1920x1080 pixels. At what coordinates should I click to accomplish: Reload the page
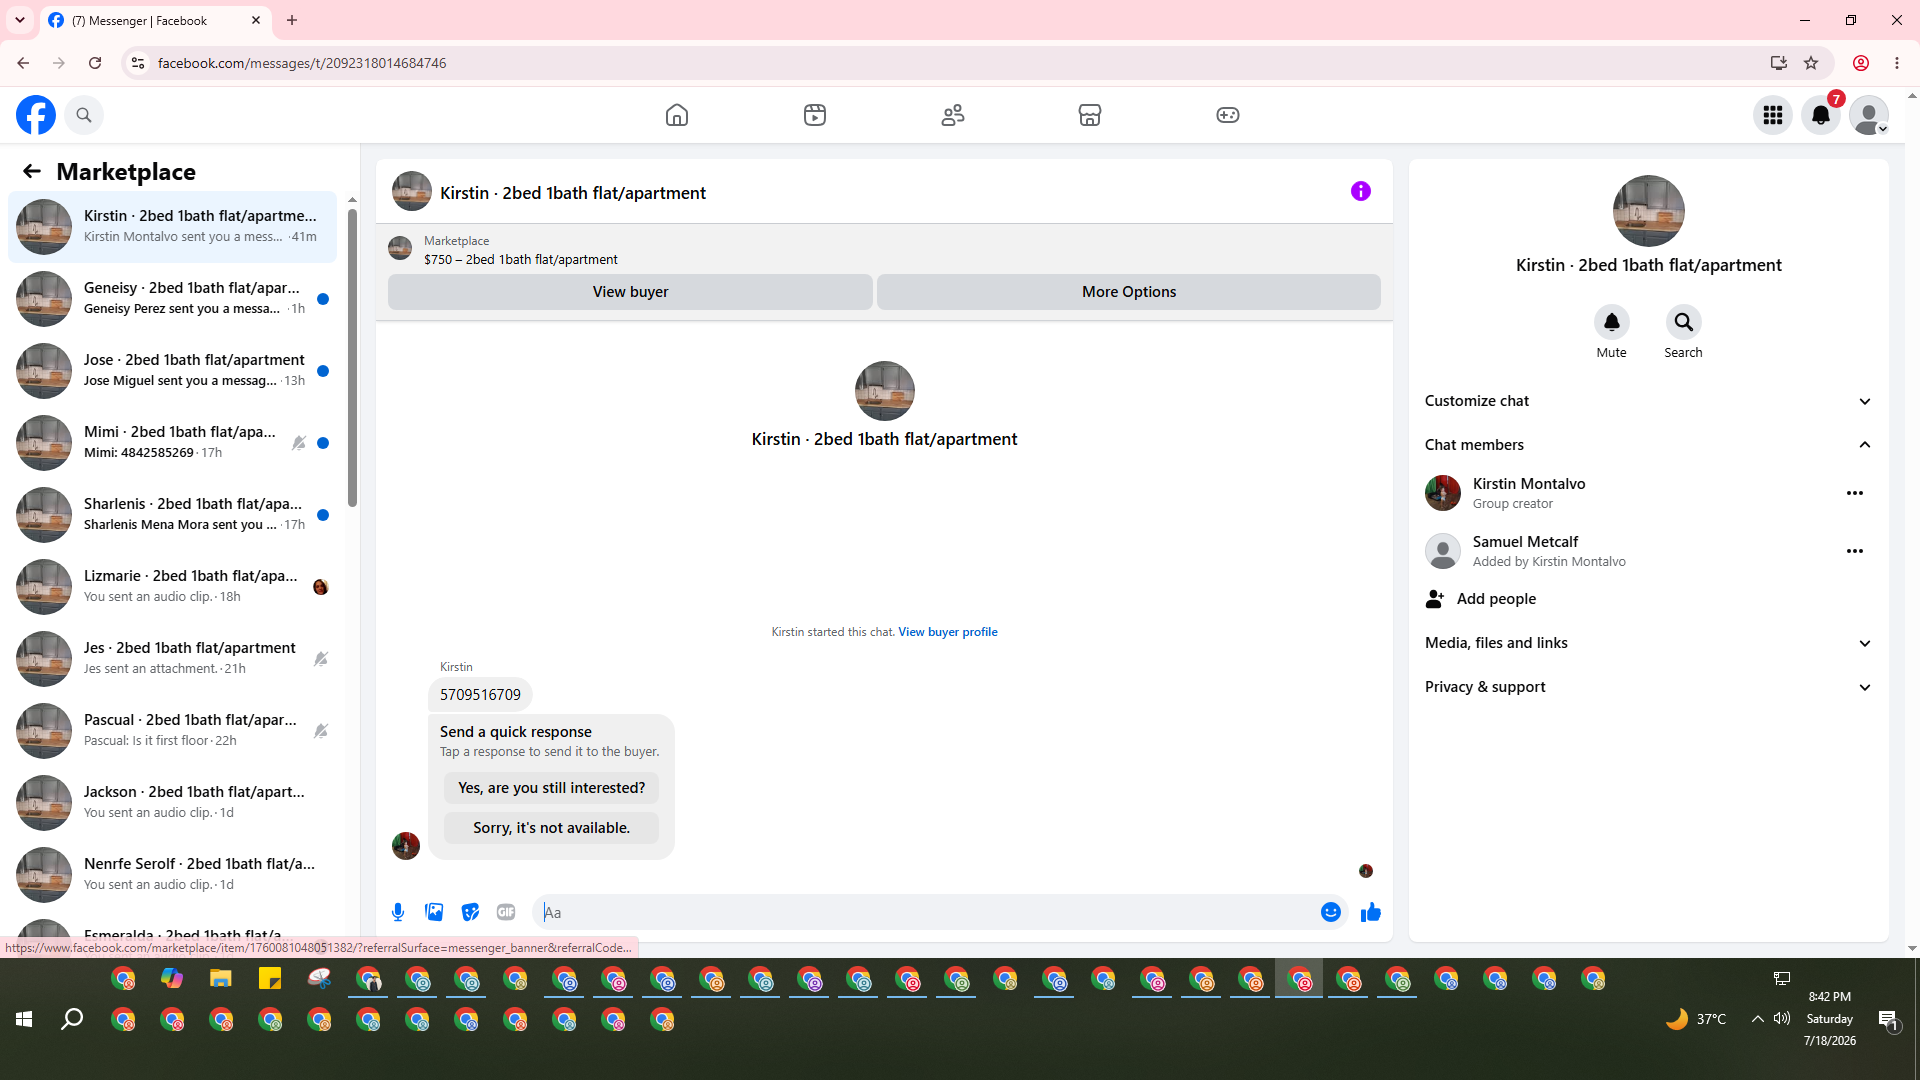tap(95, 63)
